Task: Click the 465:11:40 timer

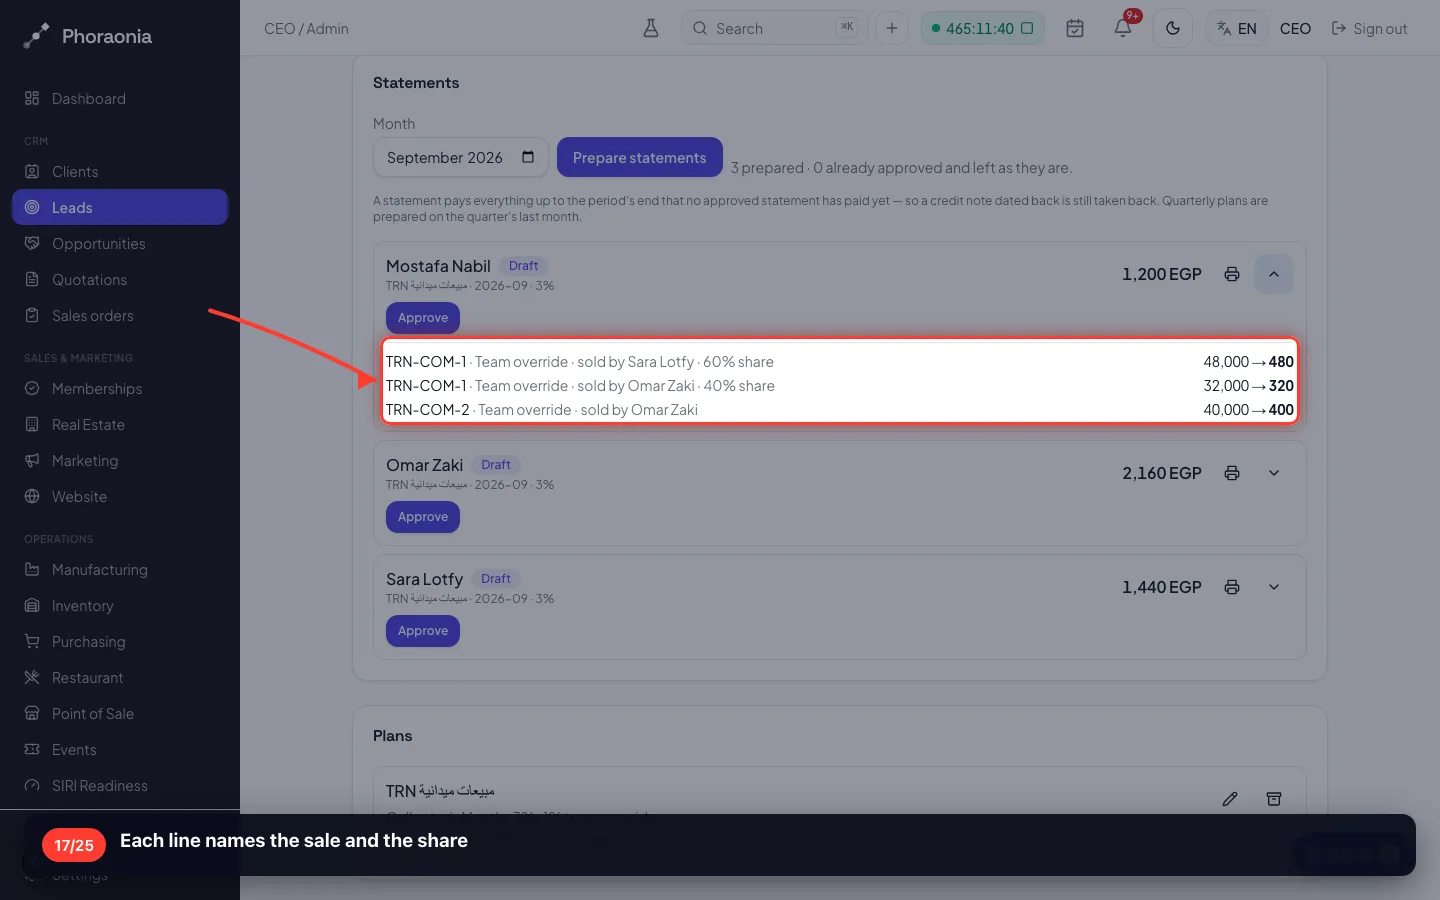Action: (x=982, y=28)
